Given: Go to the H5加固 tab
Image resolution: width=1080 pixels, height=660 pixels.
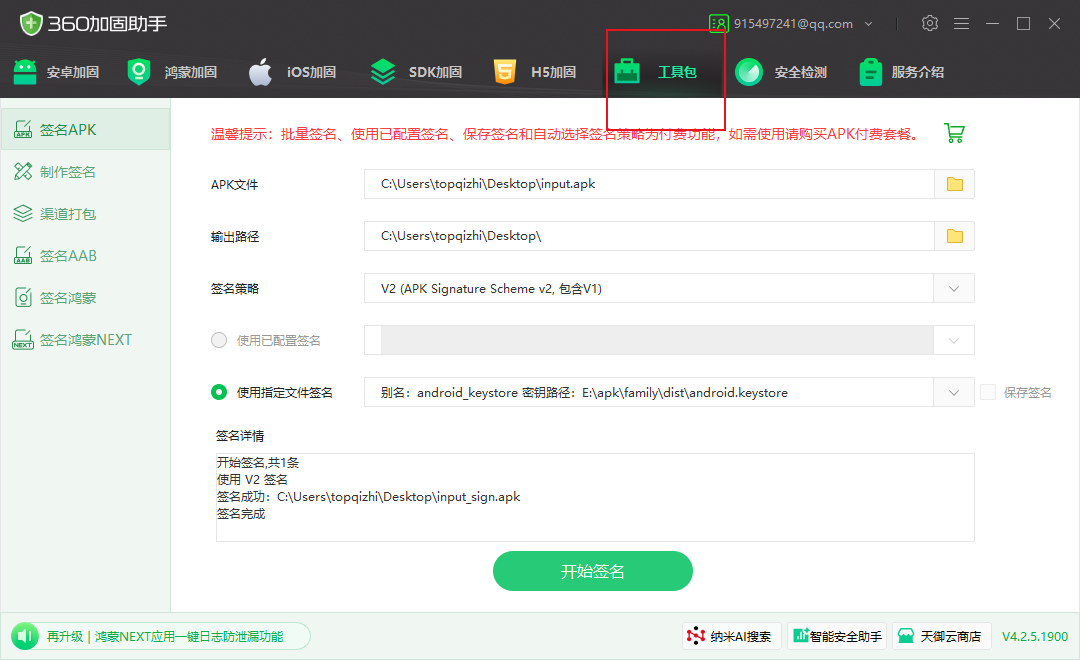Looking at the screenshot, I should (534, 72).
